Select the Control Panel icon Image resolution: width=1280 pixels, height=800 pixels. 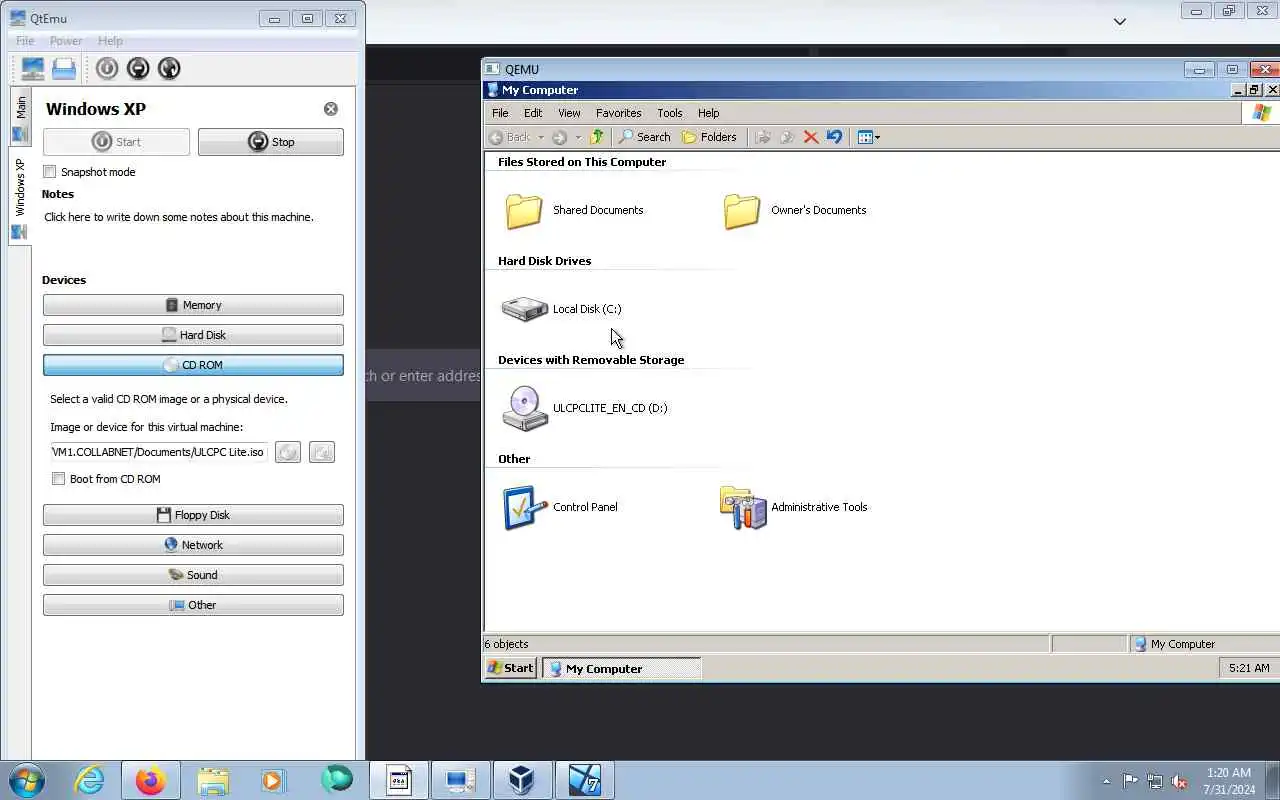click(560, 507)
